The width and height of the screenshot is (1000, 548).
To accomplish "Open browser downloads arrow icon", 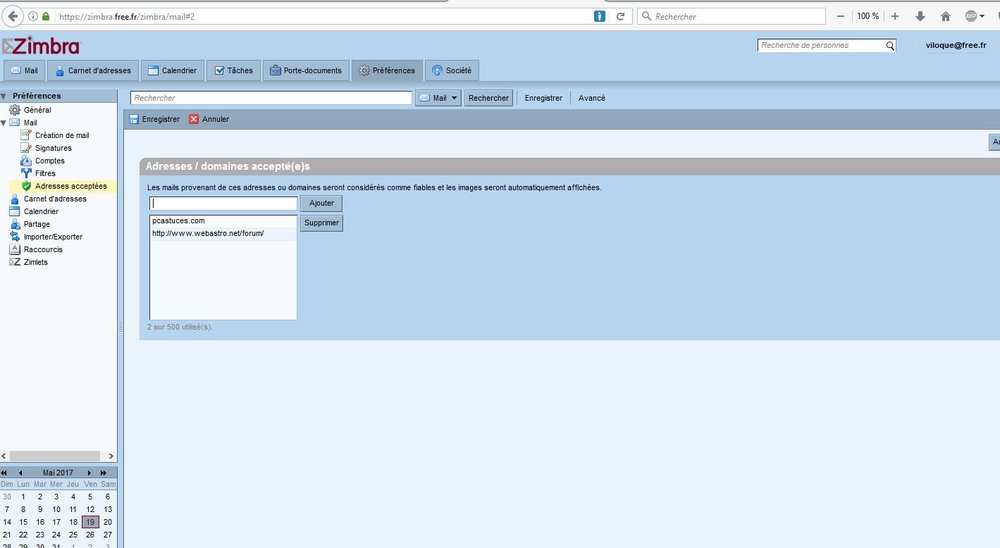I will coord(920,16).
